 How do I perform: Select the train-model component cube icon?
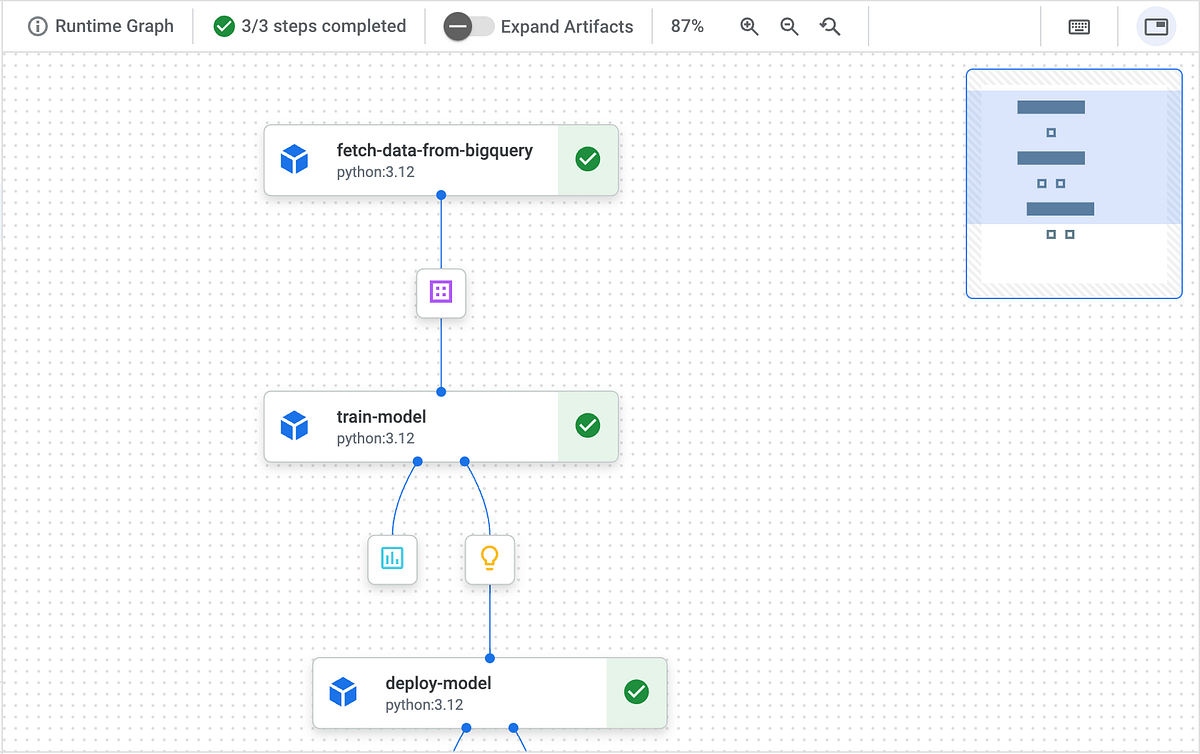[x=294, y=425]
